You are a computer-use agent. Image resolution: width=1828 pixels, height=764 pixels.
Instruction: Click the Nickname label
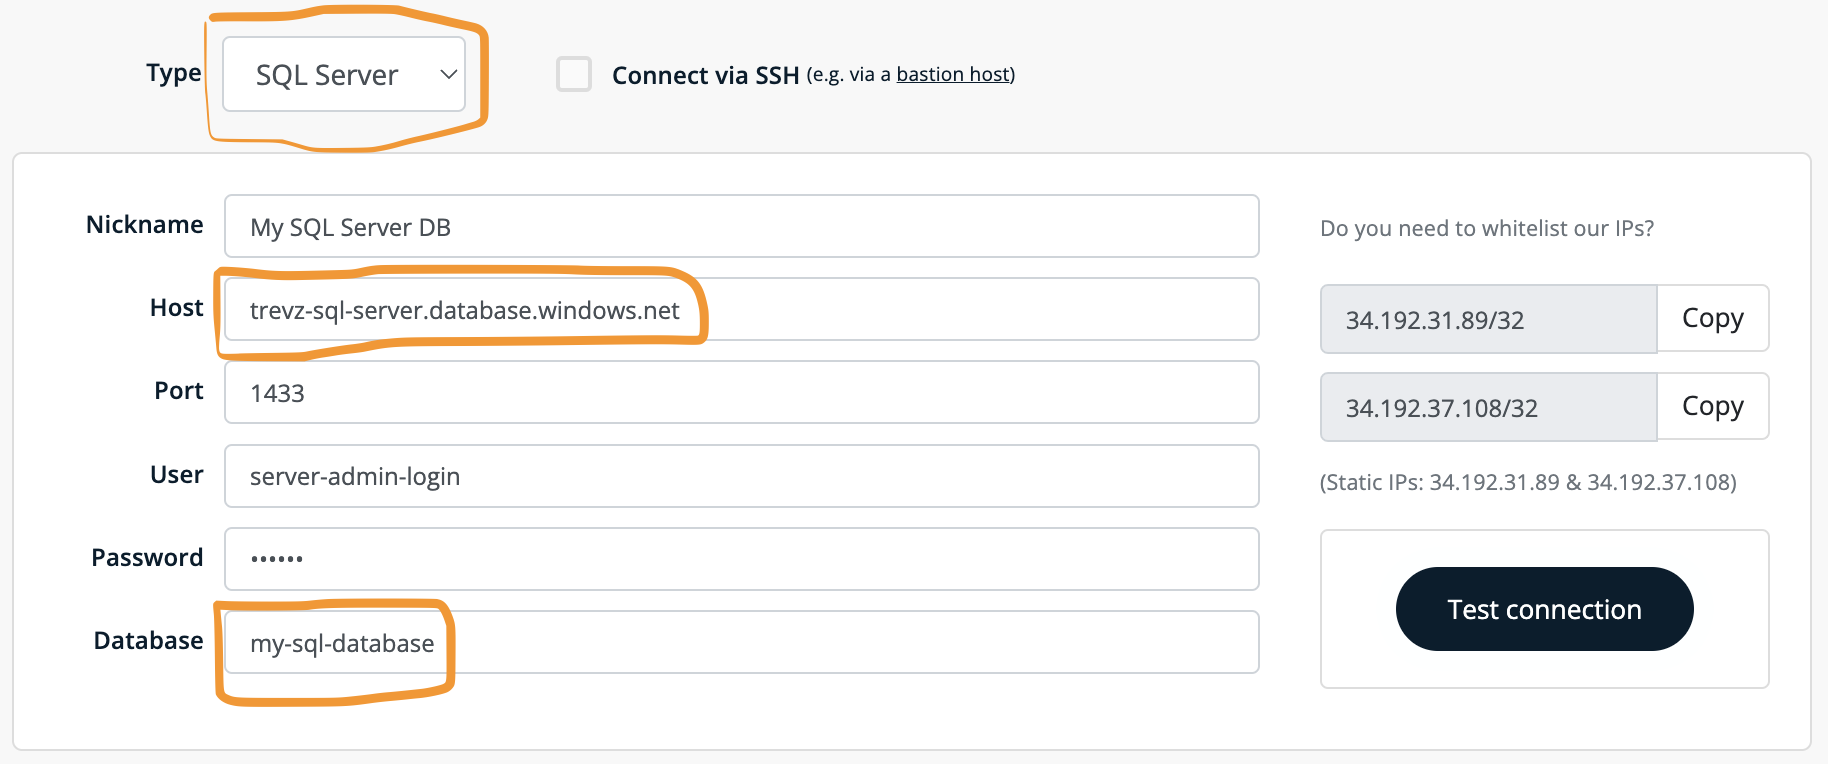145,224
